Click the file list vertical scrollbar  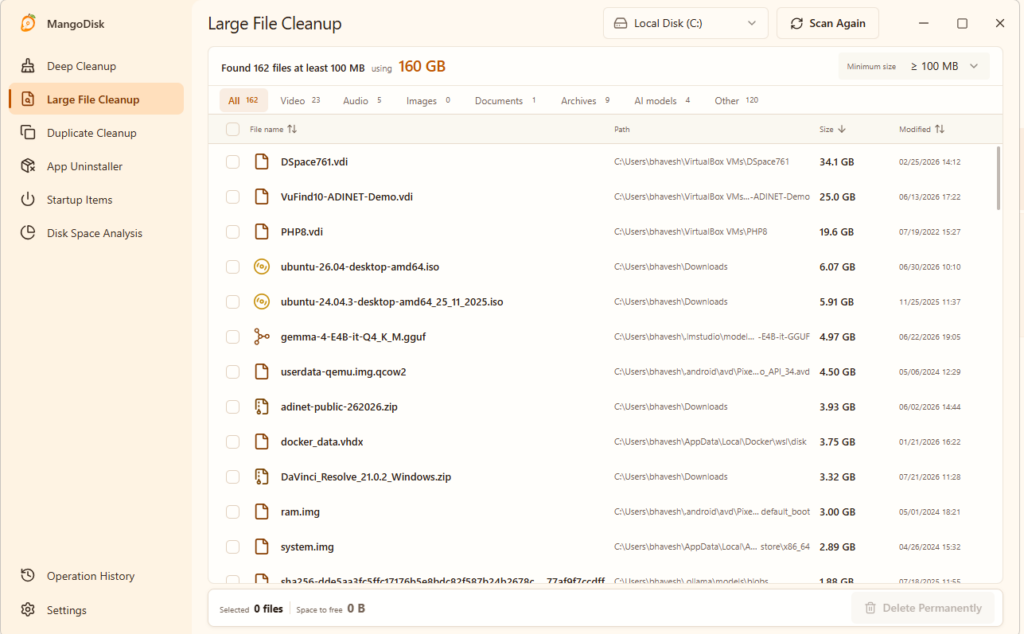pyautogui.click(x=998, y=178)
